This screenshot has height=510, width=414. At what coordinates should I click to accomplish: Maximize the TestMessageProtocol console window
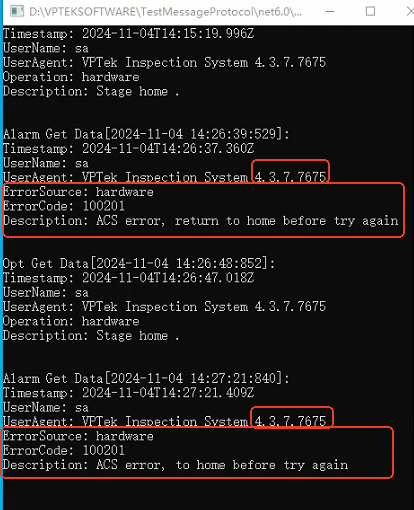coord(370,12)
